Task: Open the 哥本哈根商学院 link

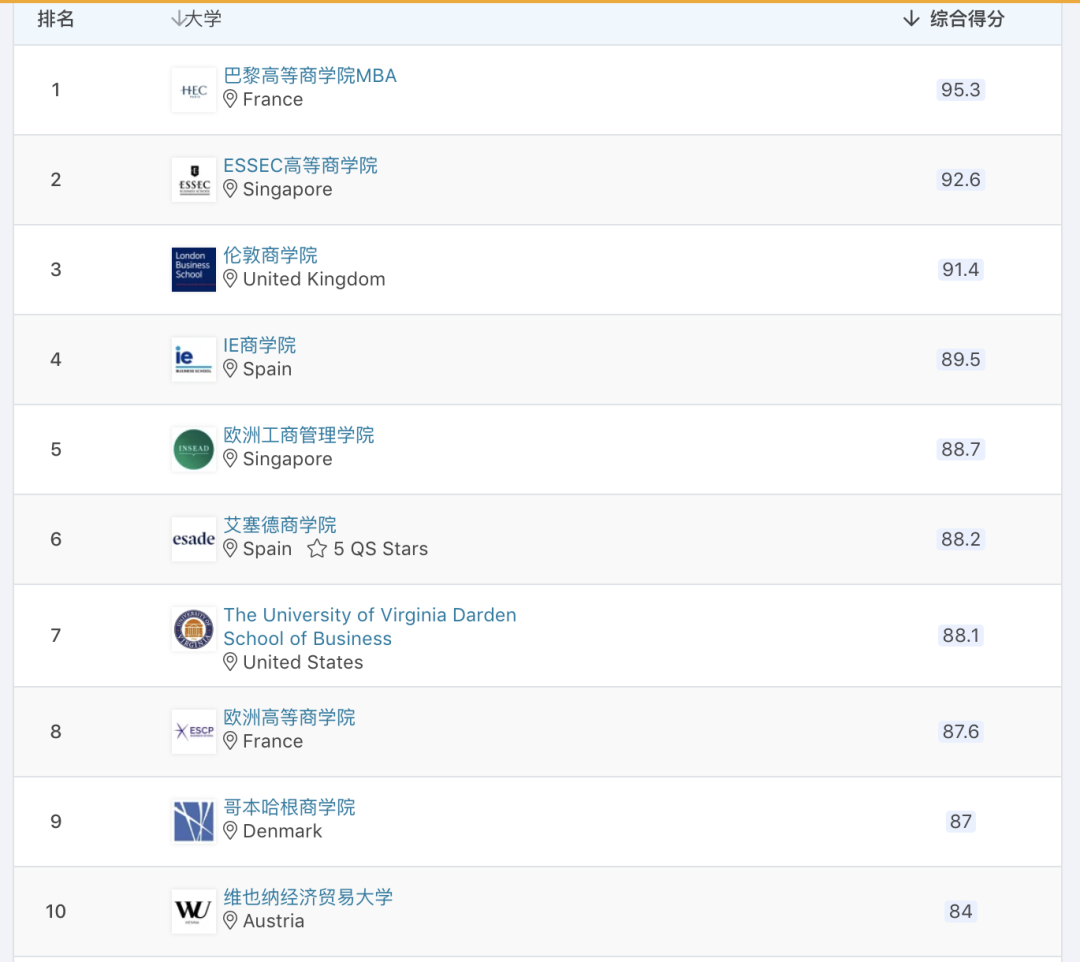Action: [x=289, y=808]
